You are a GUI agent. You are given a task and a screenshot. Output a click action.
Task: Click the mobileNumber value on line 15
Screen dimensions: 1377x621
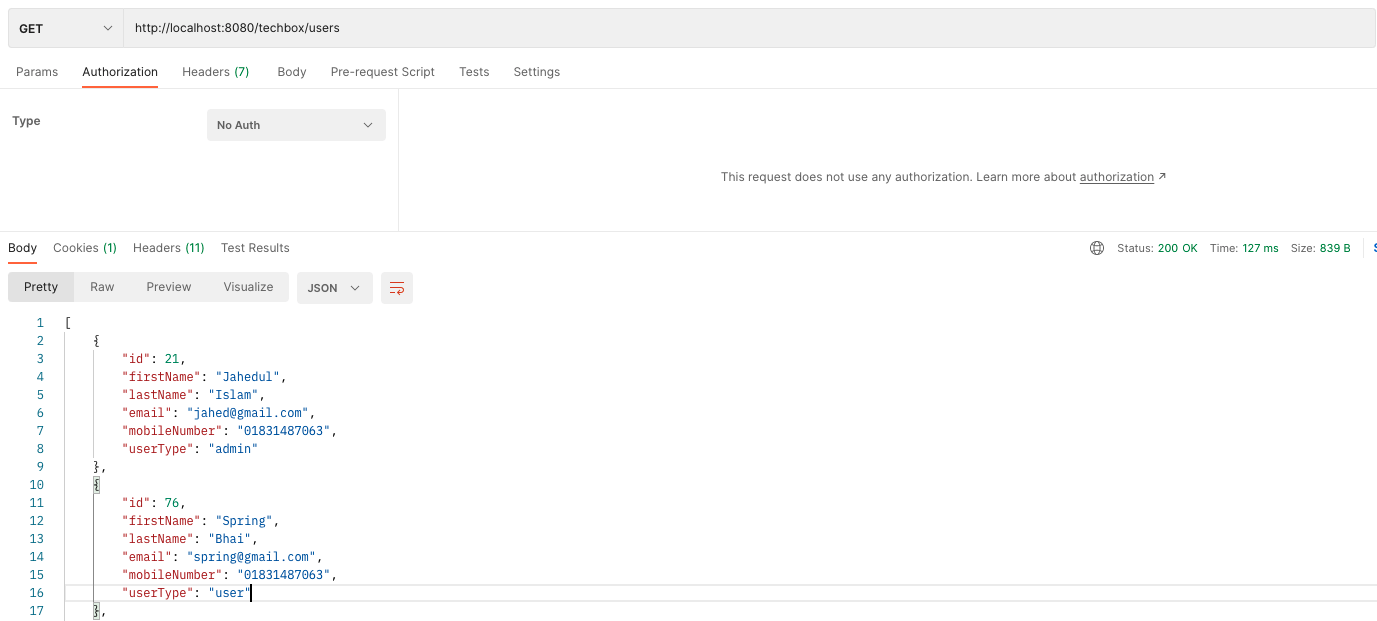point(284,575)
